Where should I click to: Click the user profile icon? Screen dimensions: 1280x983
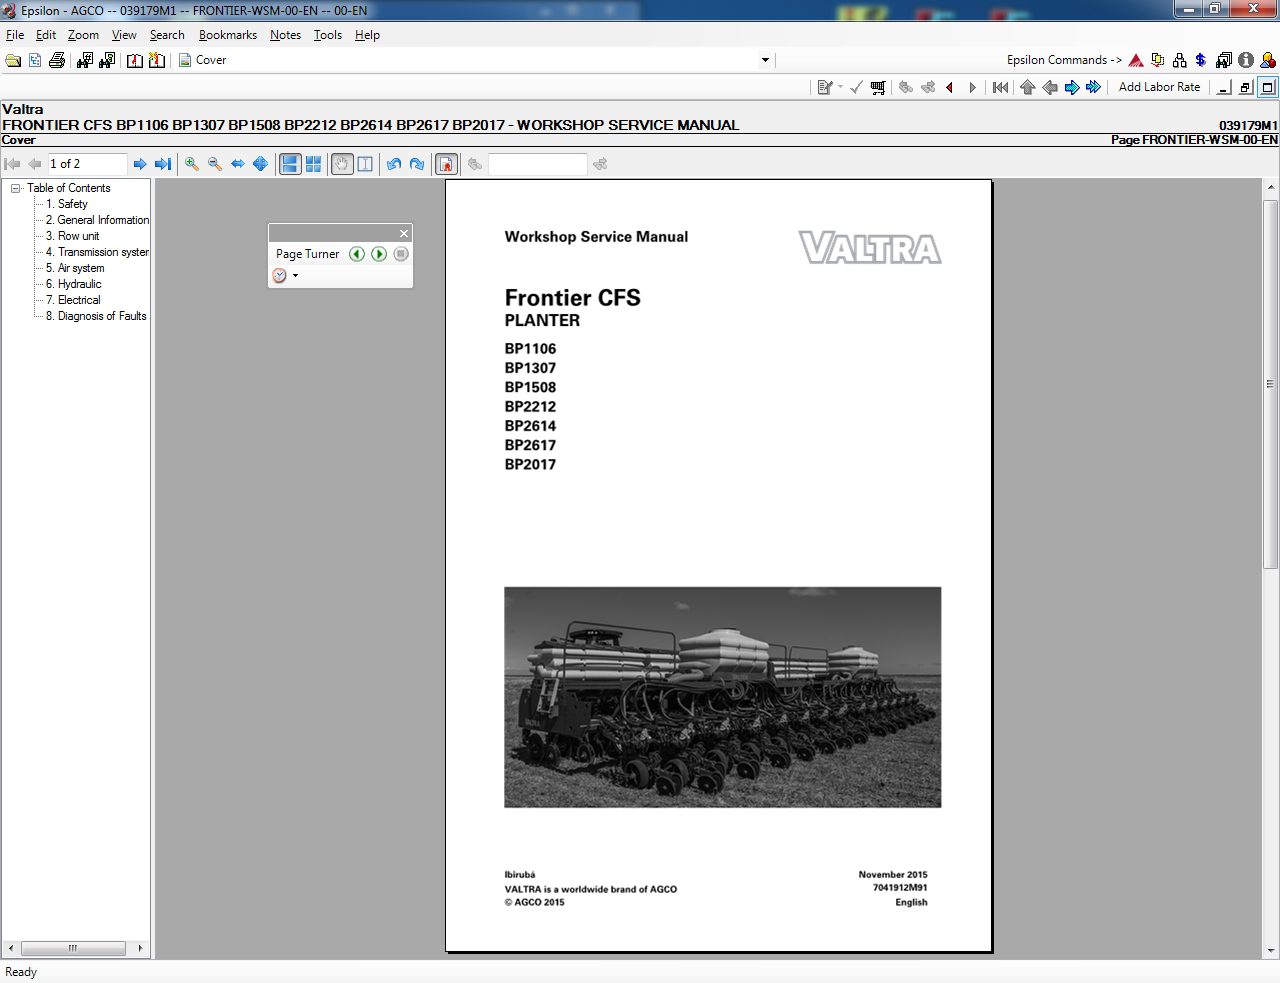click(x=1267, y=60)
